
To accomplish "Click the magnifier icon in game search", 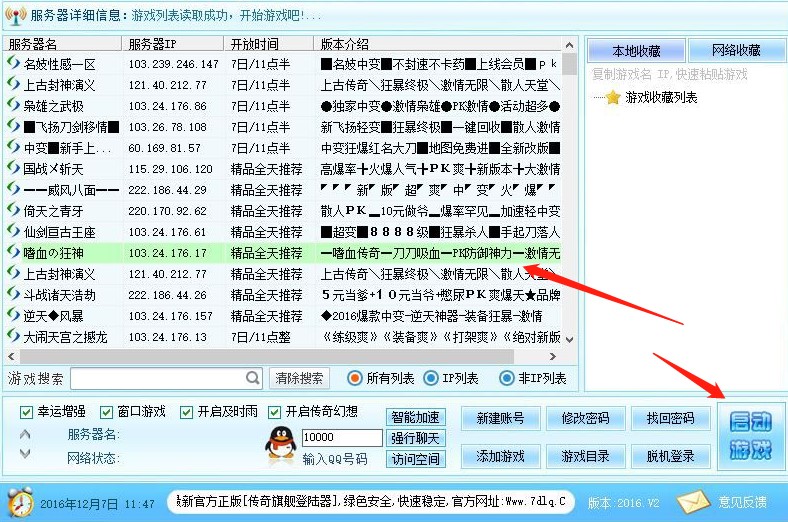I will click(253, 378).
